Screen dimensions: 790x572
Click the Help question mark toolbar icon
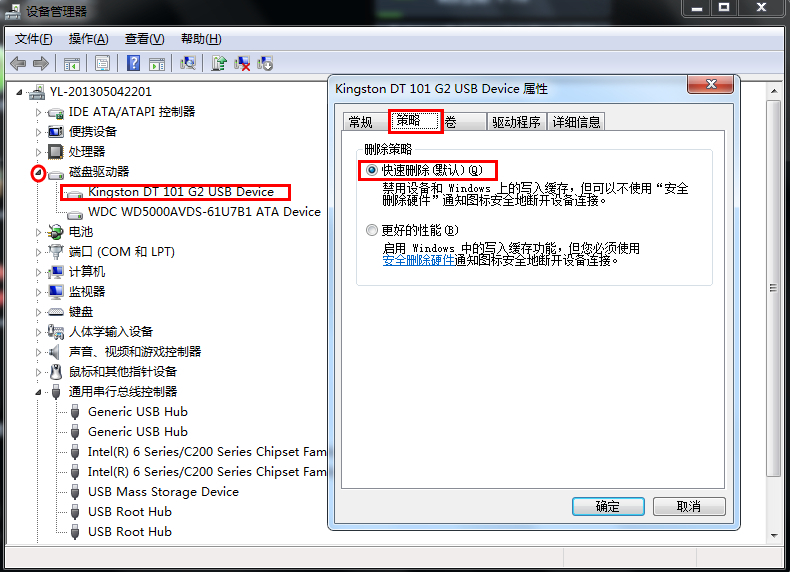pos(134,63)
